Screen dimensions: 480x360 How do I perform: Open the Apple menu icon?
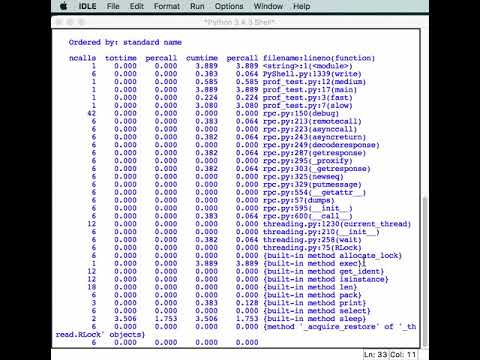[x=63, y=6]
